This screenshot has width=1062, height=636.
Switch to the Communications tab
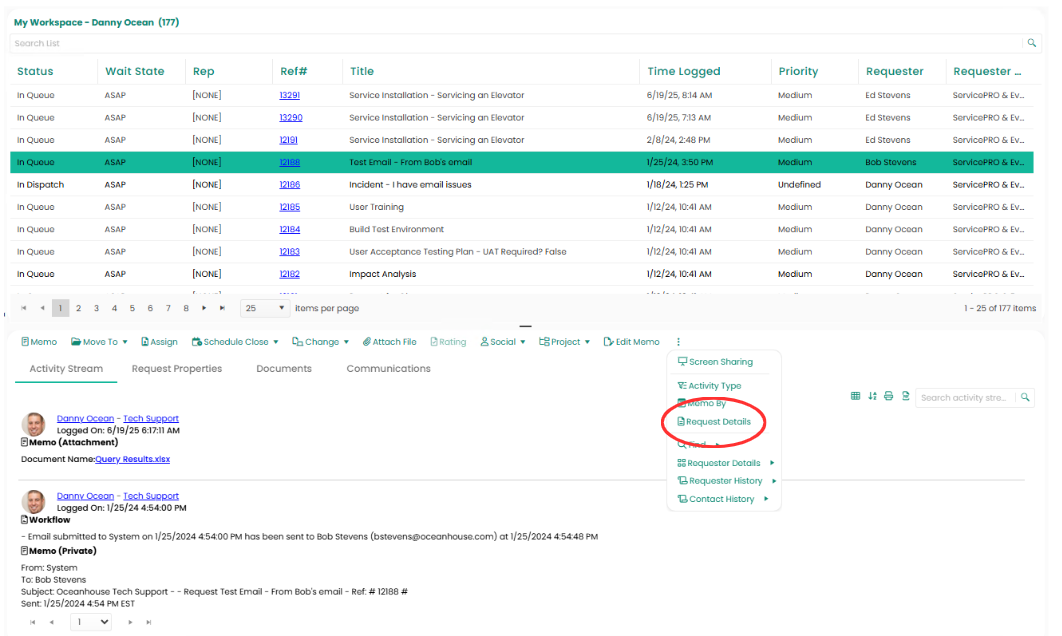(x=388, y=368)
